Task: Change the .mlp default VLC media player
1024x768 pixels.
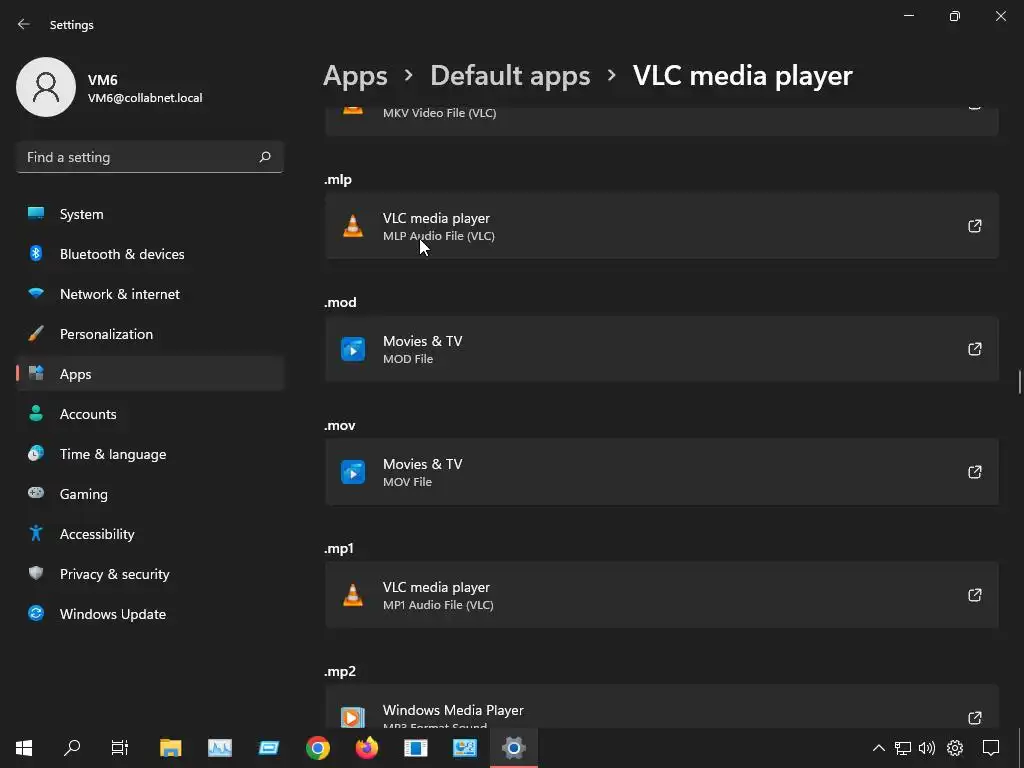Action: pos(662,226)
